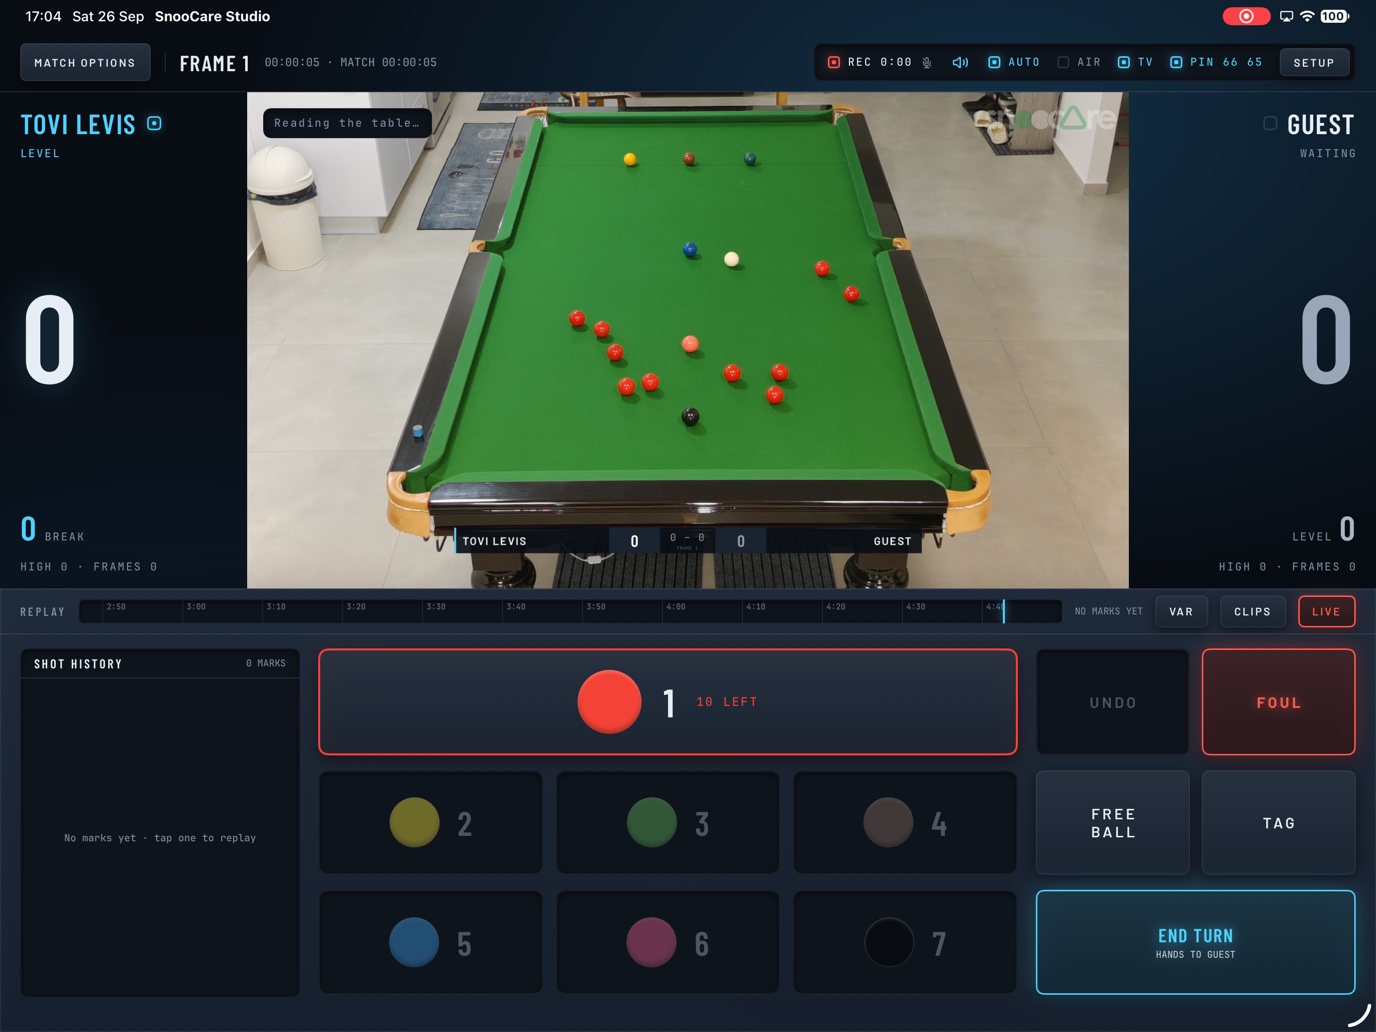Image resolution: width=1376 pixels, height=1032 pixels.
Task: Click the screen mirroring status icon
Action: (x=1286, y=16)
